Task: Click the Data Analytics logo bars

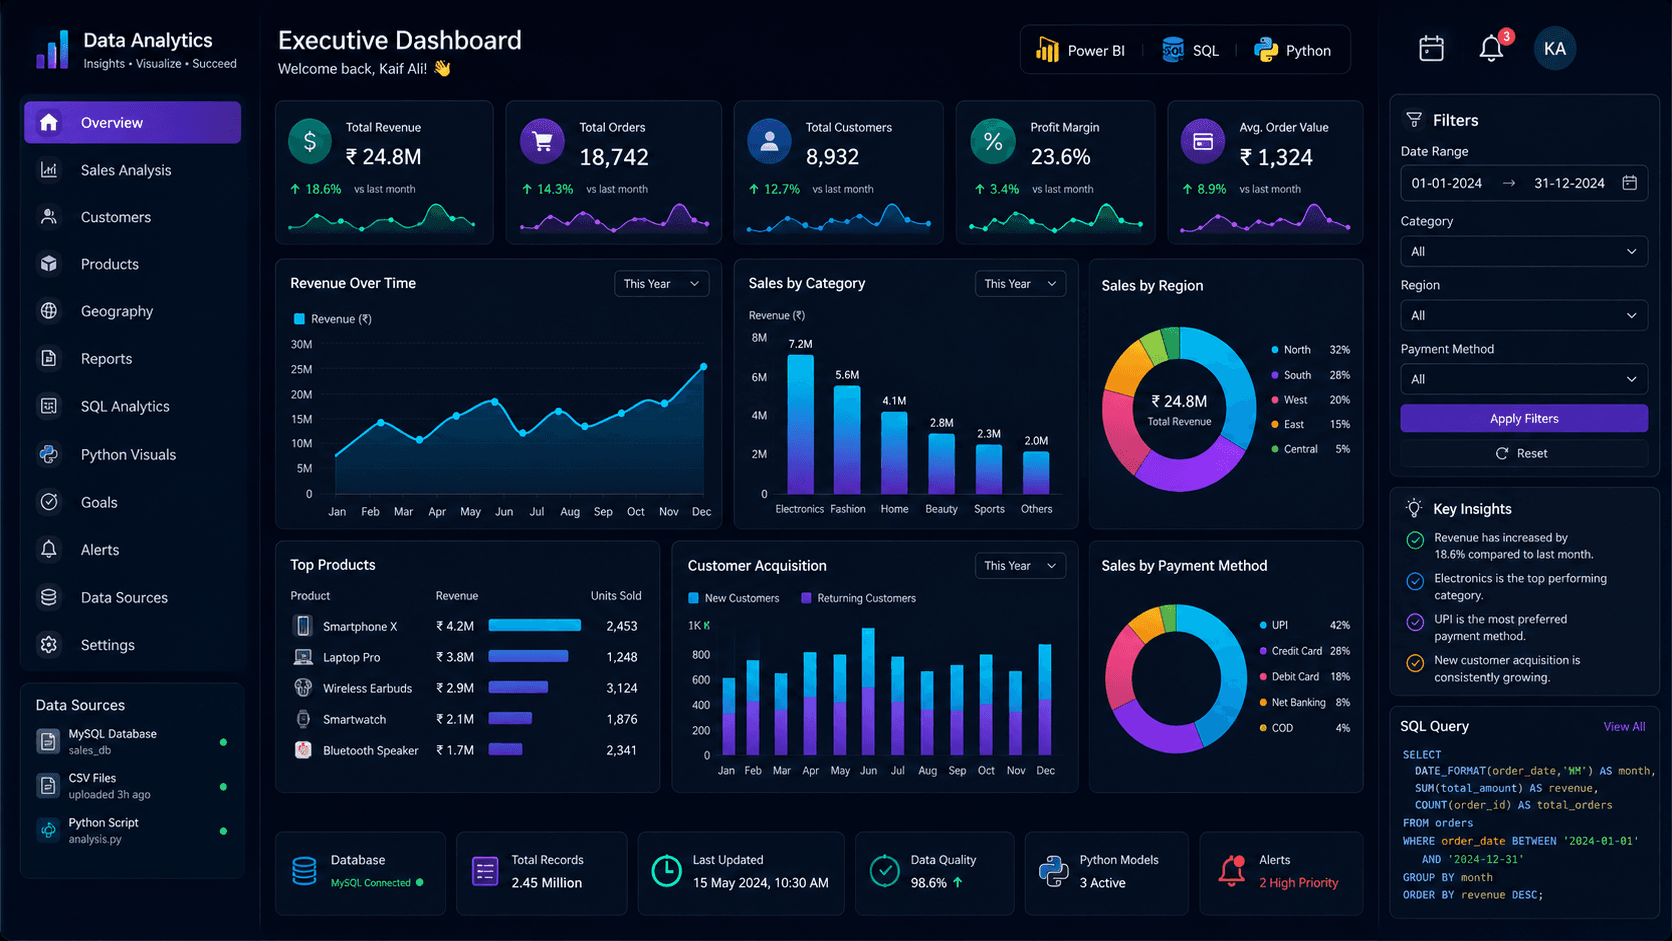Action: [x=53, y=50]
